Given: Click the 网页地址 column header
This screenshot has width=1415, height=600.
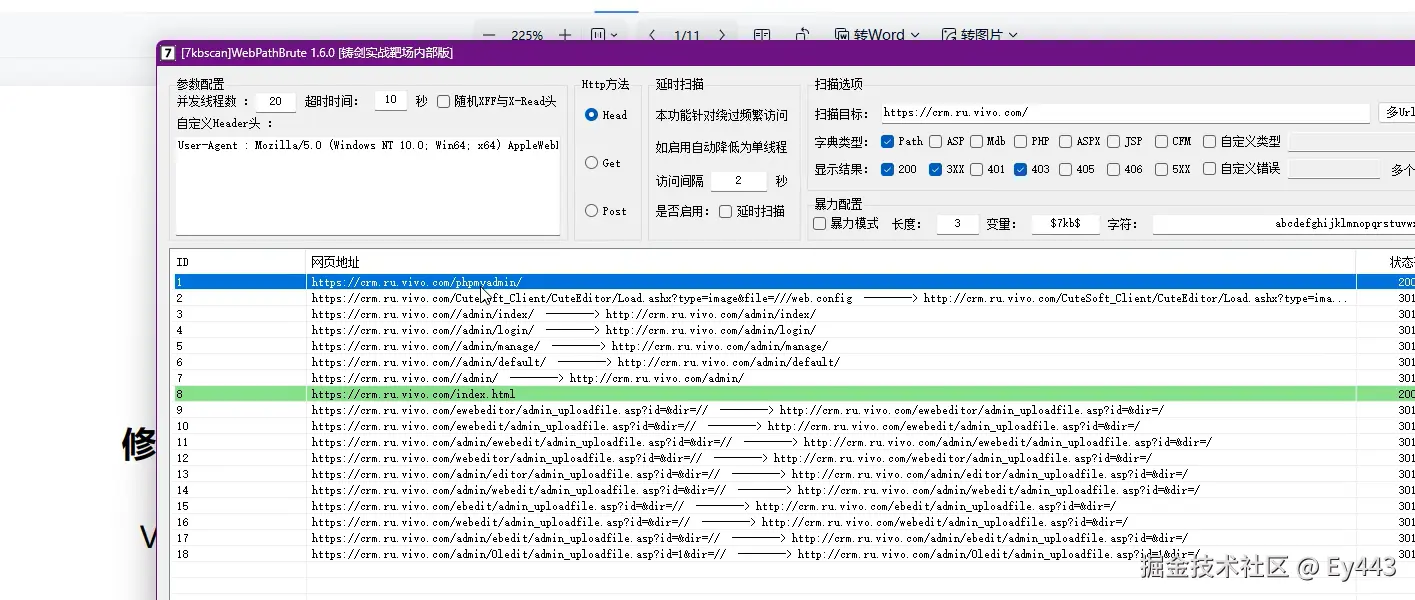Looking at the screenshot, I should click(830, 262).
